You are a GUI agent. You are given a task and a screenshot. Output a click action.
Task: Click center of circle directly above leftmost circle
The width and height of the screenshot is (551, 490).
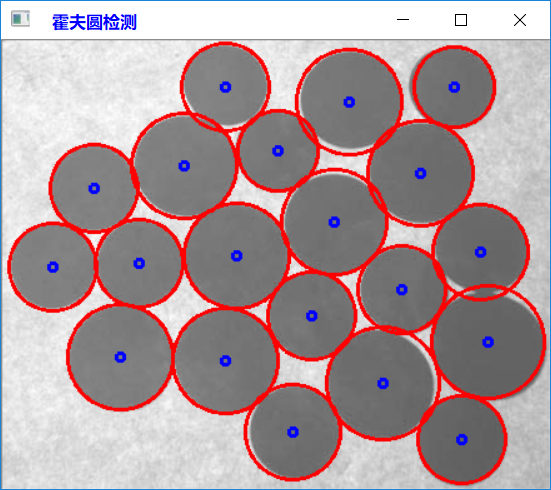tap(94, 188)
